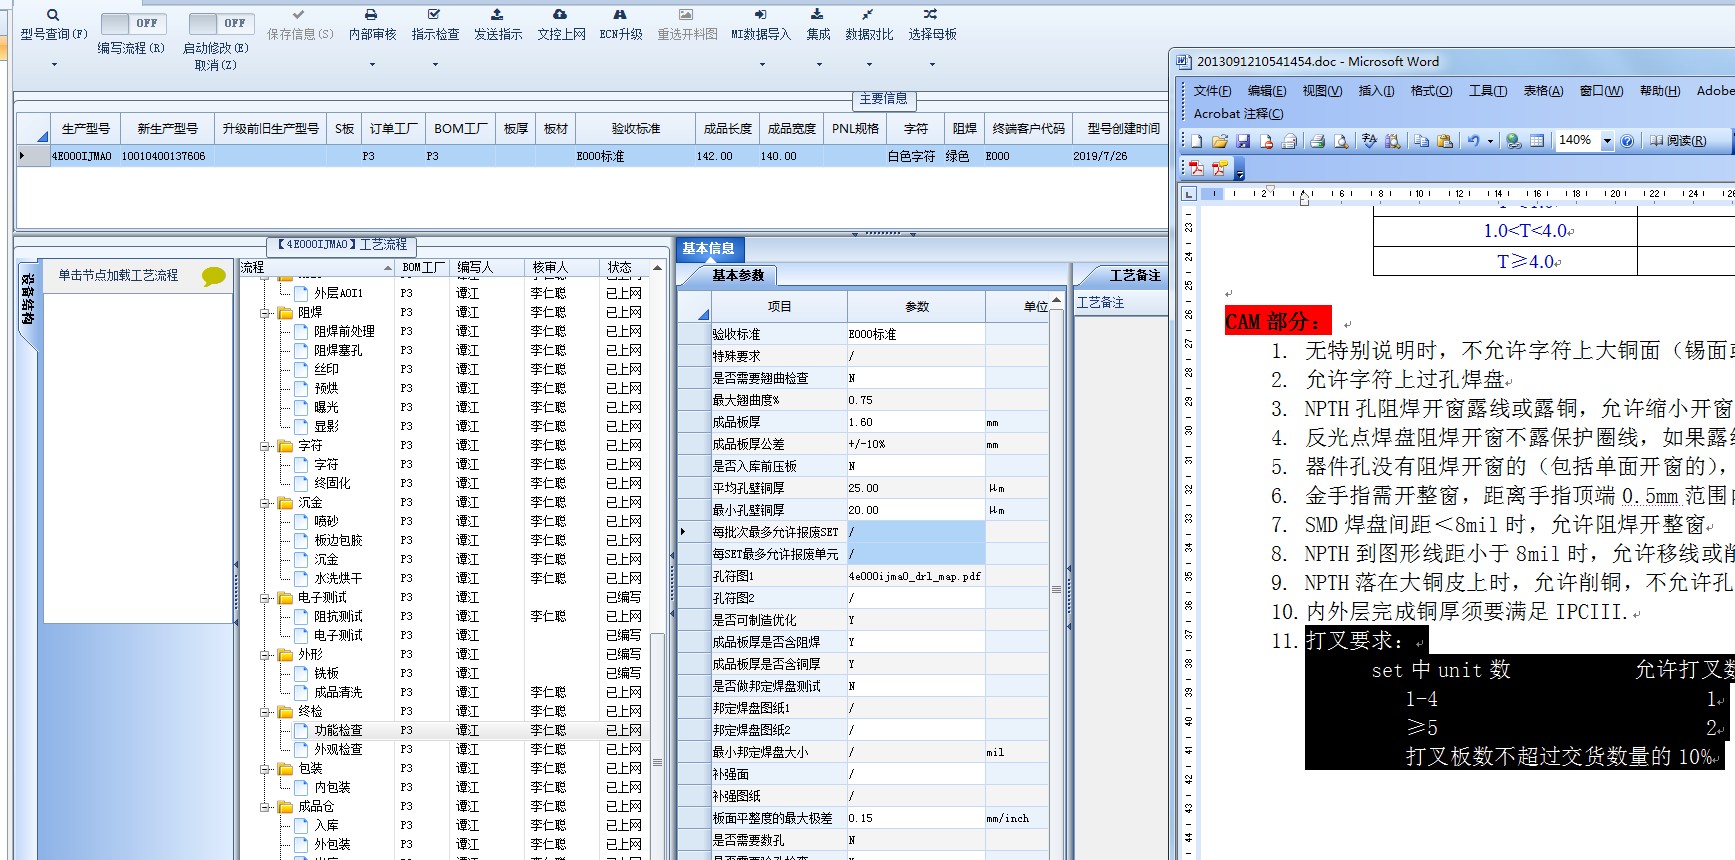
Task: Open dropdown arrow under 内部审核
Action: 372,64
